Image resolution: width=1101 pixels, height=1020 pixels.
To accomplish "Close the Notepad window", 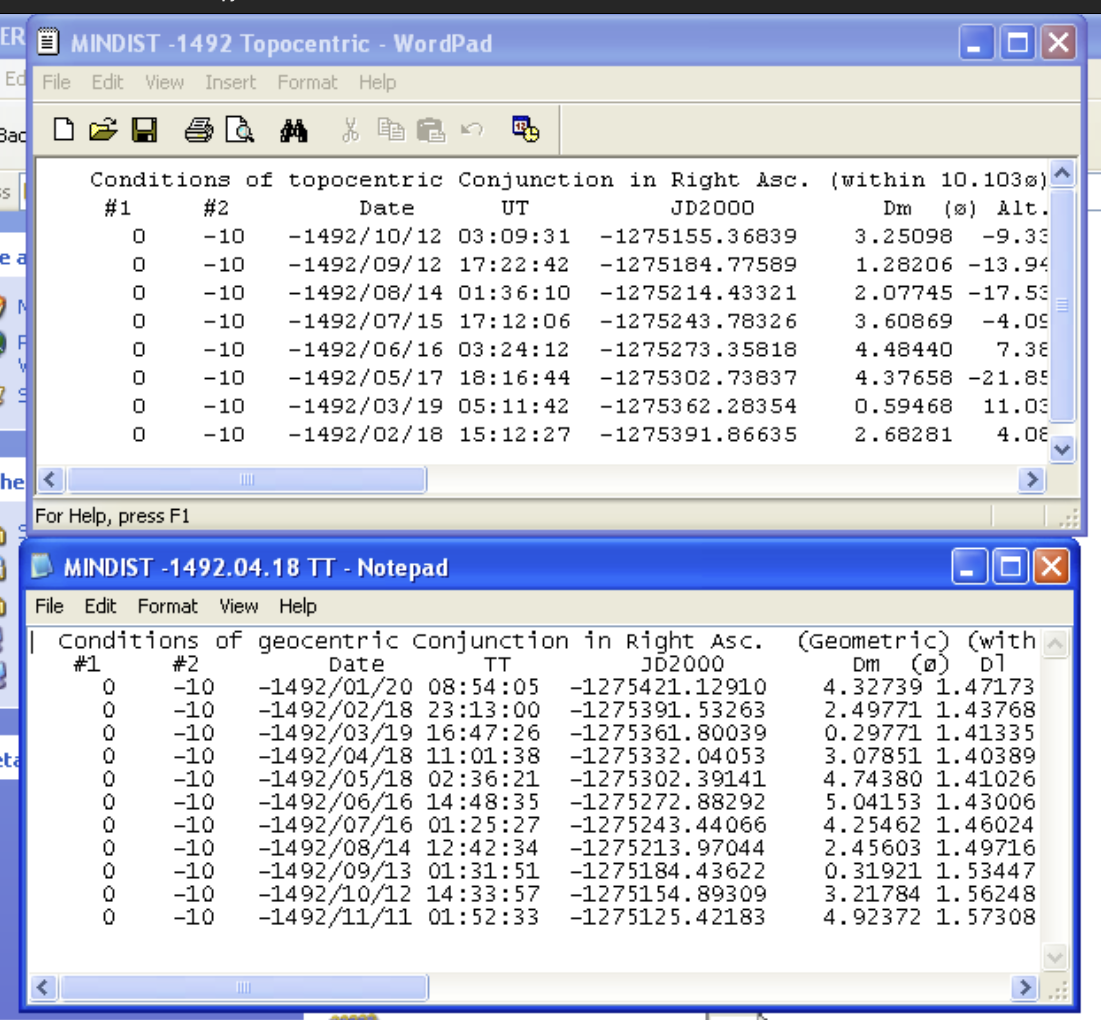I will [x=1051, y=567].
